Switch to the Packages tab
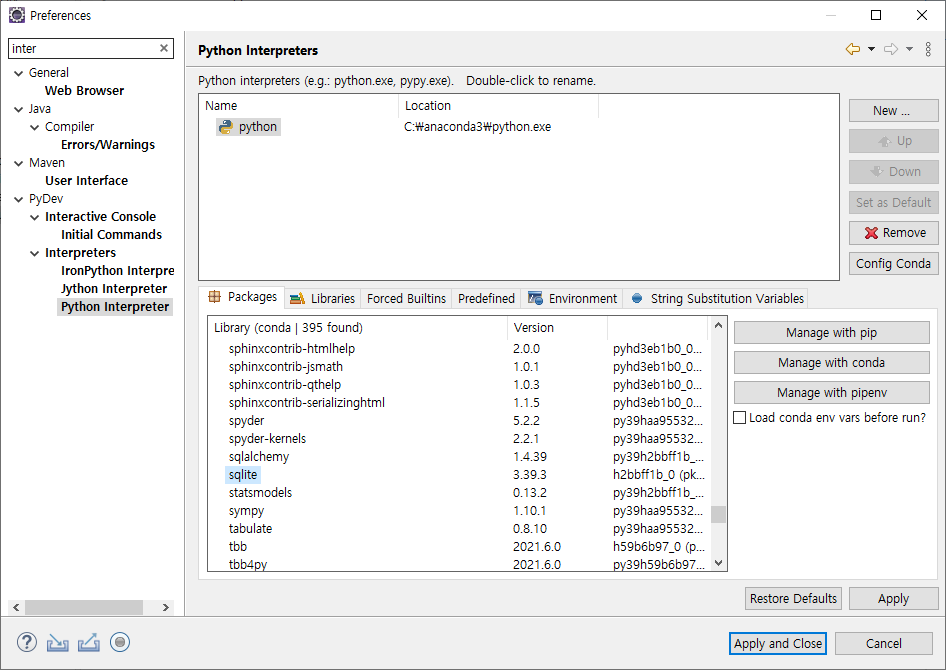Viewport: 946px width, 670px height. [242, 297]
